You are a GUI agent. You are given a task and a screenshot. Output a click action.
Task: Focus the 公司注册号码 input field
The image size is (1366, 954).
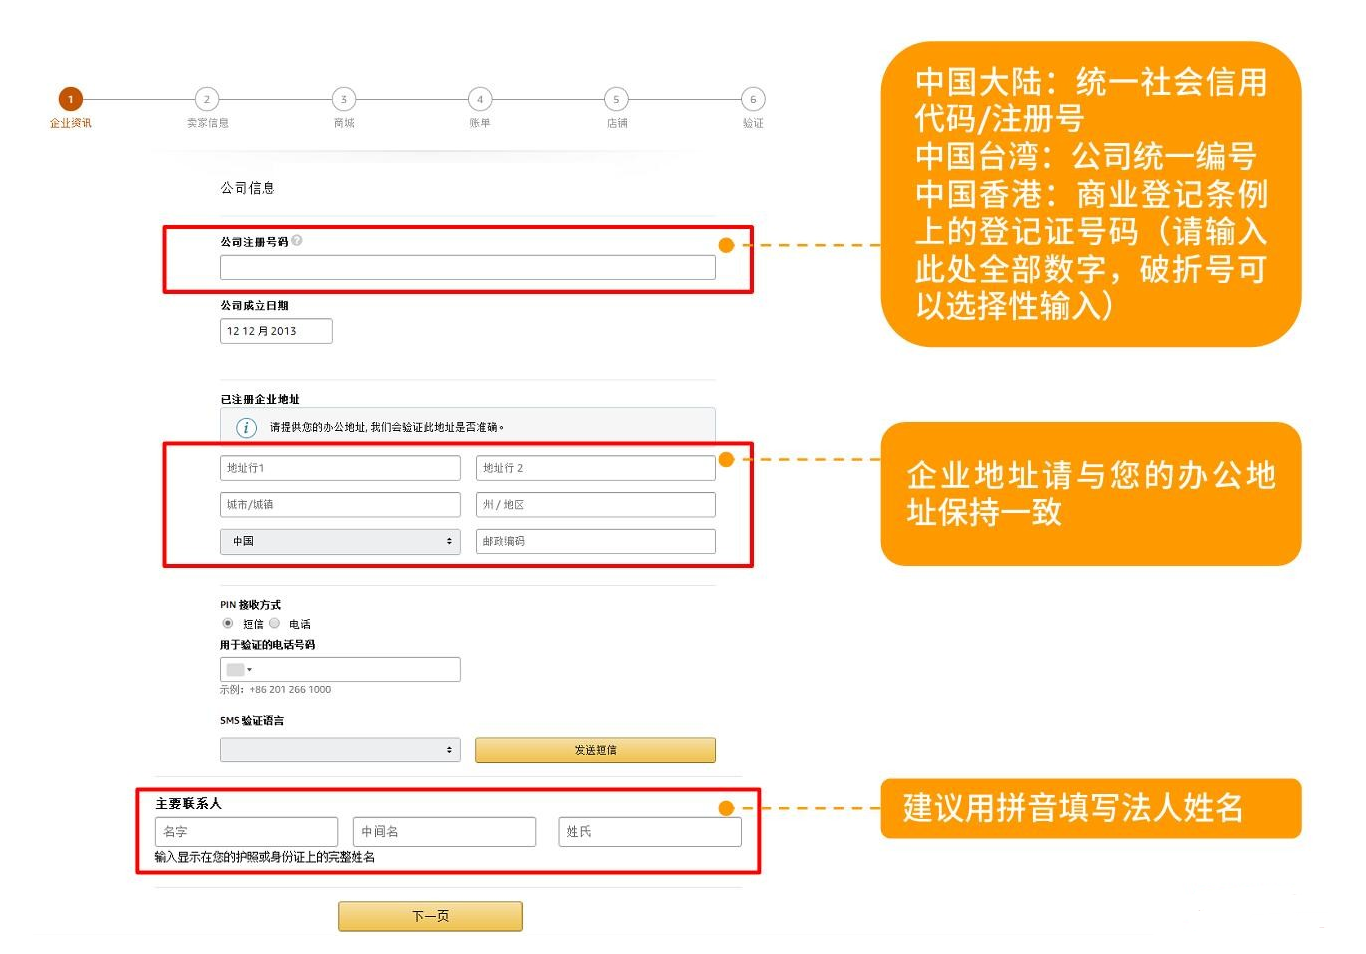pyautogui.click(x=467, y=267)
